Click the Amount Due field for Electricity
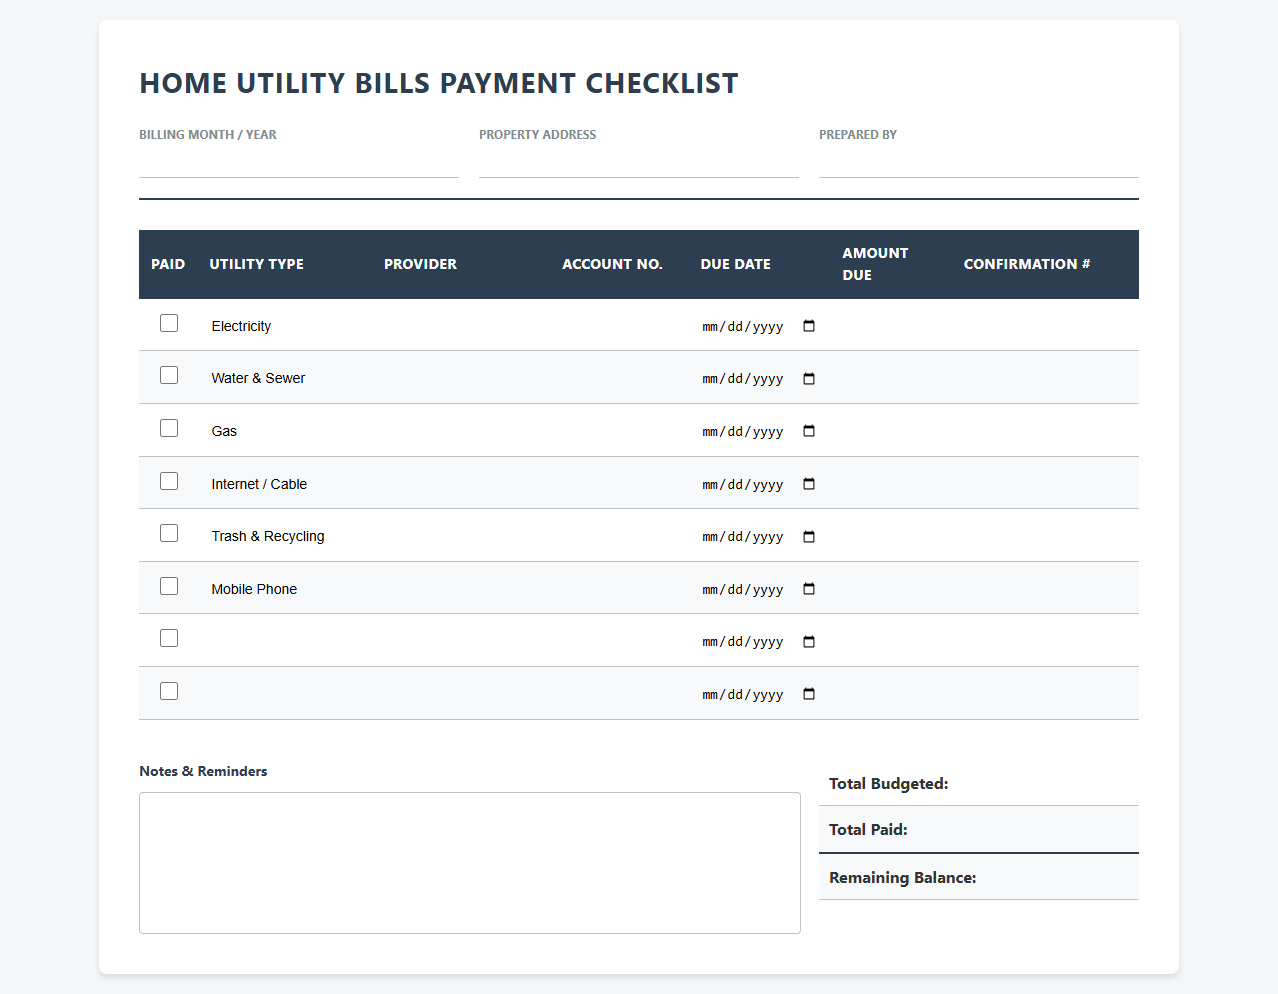Screen dimensions: 1278x994 (x=891, y=326)
